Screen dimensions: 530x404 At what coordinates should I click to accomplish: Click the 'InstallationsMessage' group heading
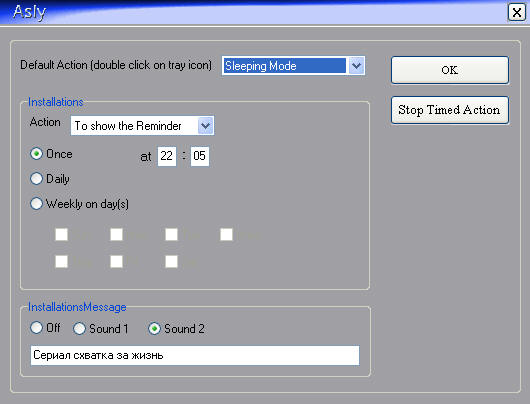tap(77, 307)
